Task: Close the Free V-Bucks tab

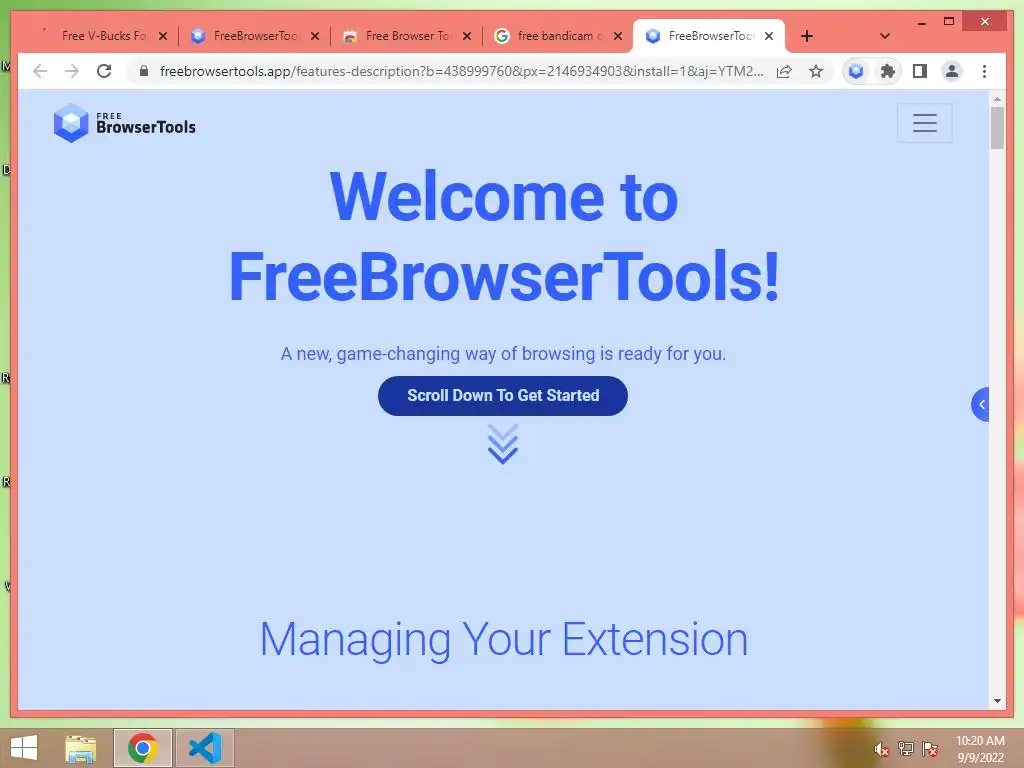Action: click(163, 36)
